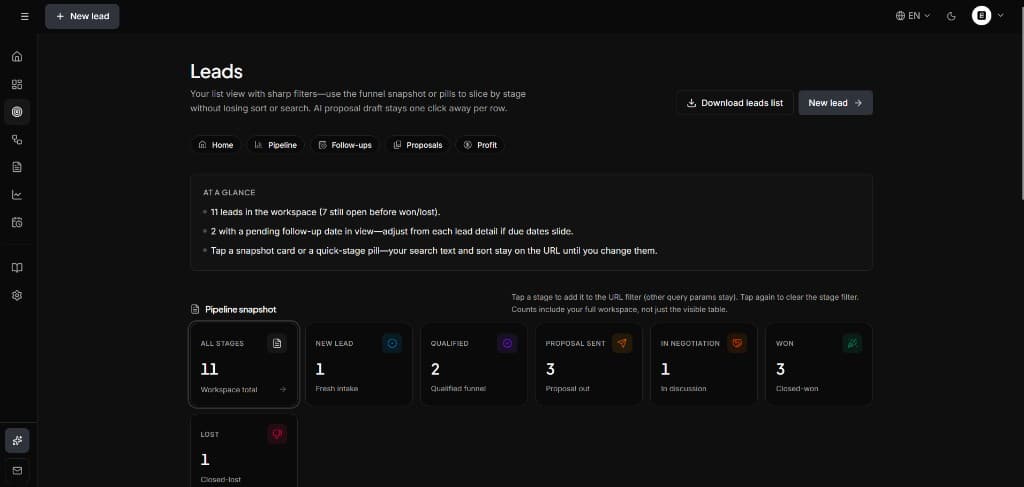Open the dashboard grid icon in the sidebar
This screenshot has height=487, width=1024.
tap(17, 84)
